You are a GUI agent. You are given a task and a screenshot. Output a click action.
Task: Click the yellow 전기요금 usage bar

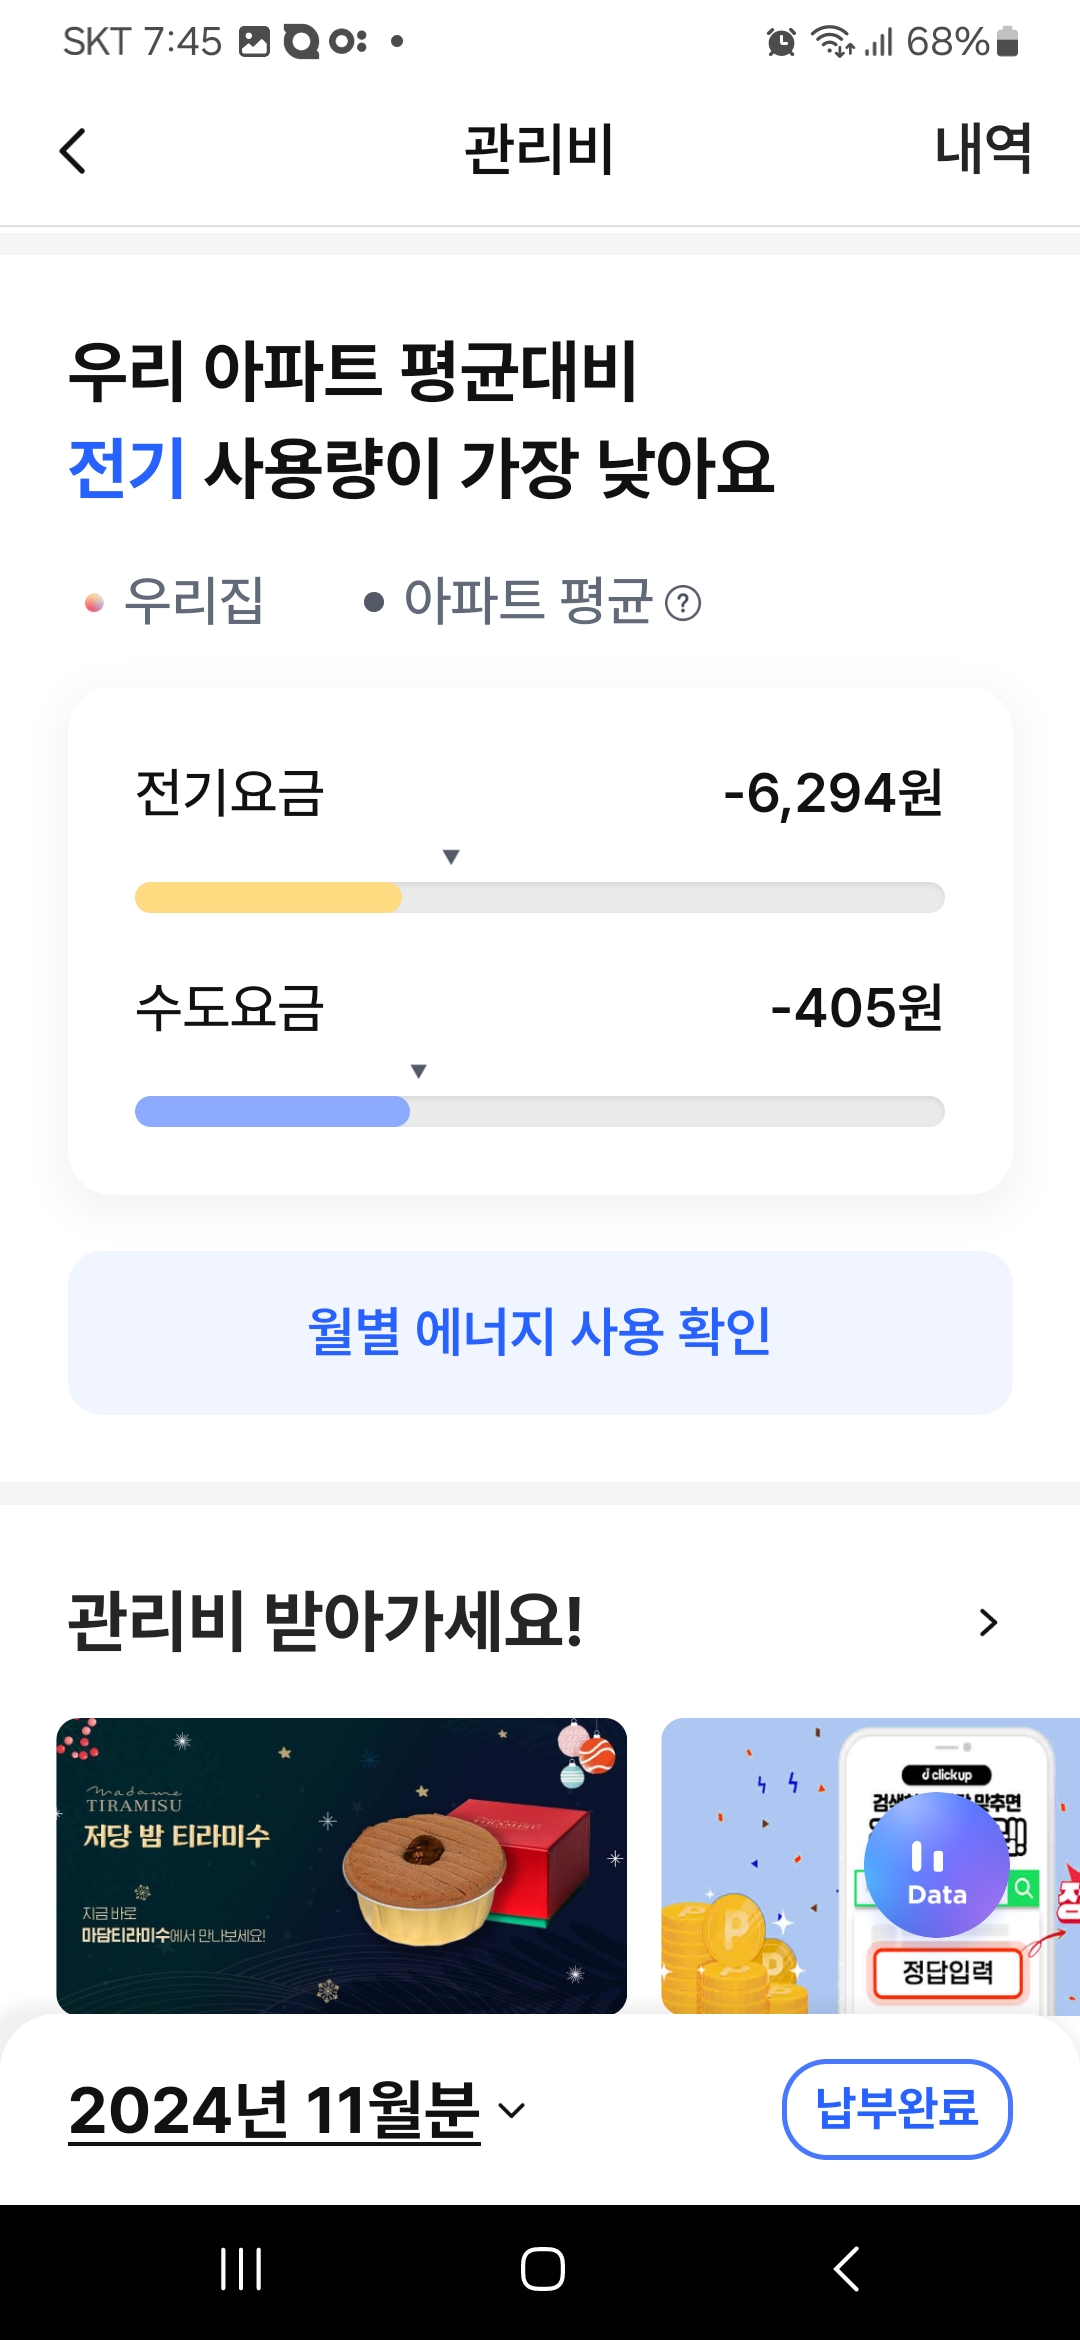[268, 897]
